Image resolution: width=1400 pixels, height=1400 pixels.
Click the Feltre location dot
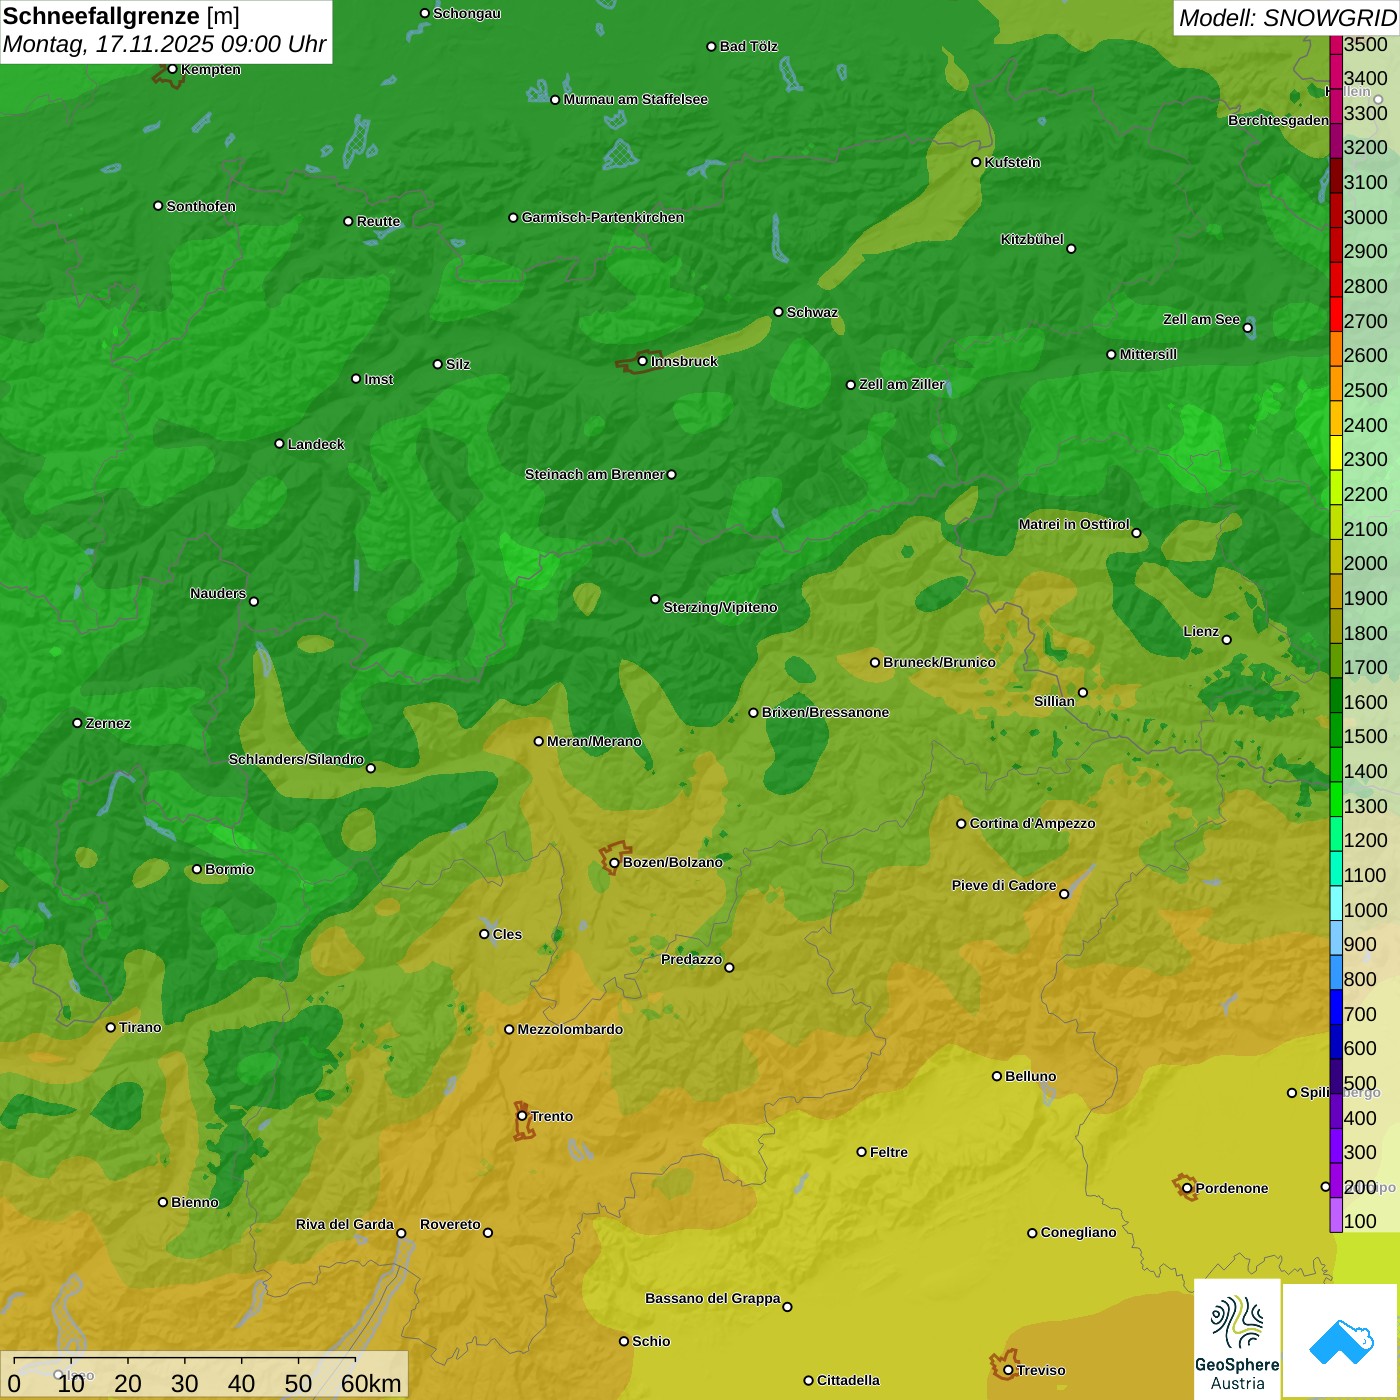(x=861, y=1152)
